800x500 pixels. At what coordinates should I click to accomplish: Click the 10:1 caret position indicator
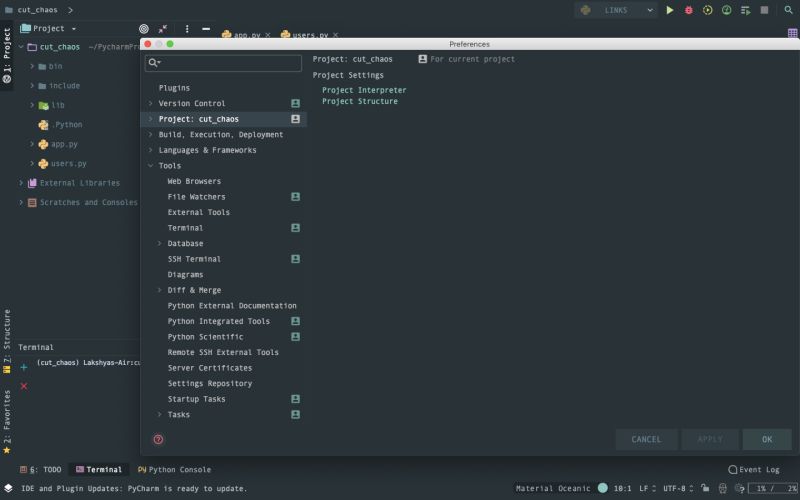(622, 488)
